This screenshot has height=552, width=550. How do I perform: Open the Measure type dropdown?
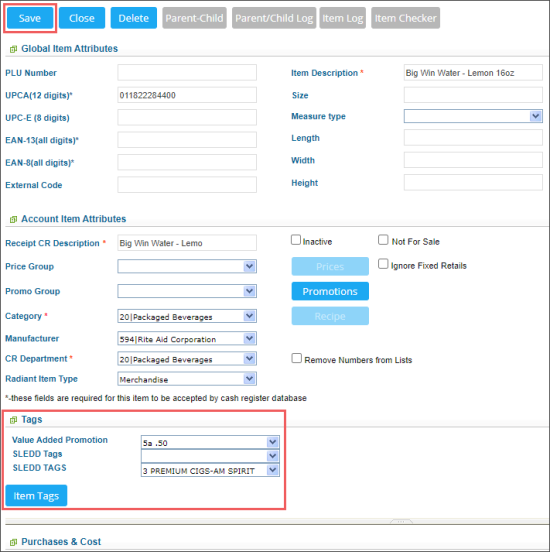tap(473, 116)
